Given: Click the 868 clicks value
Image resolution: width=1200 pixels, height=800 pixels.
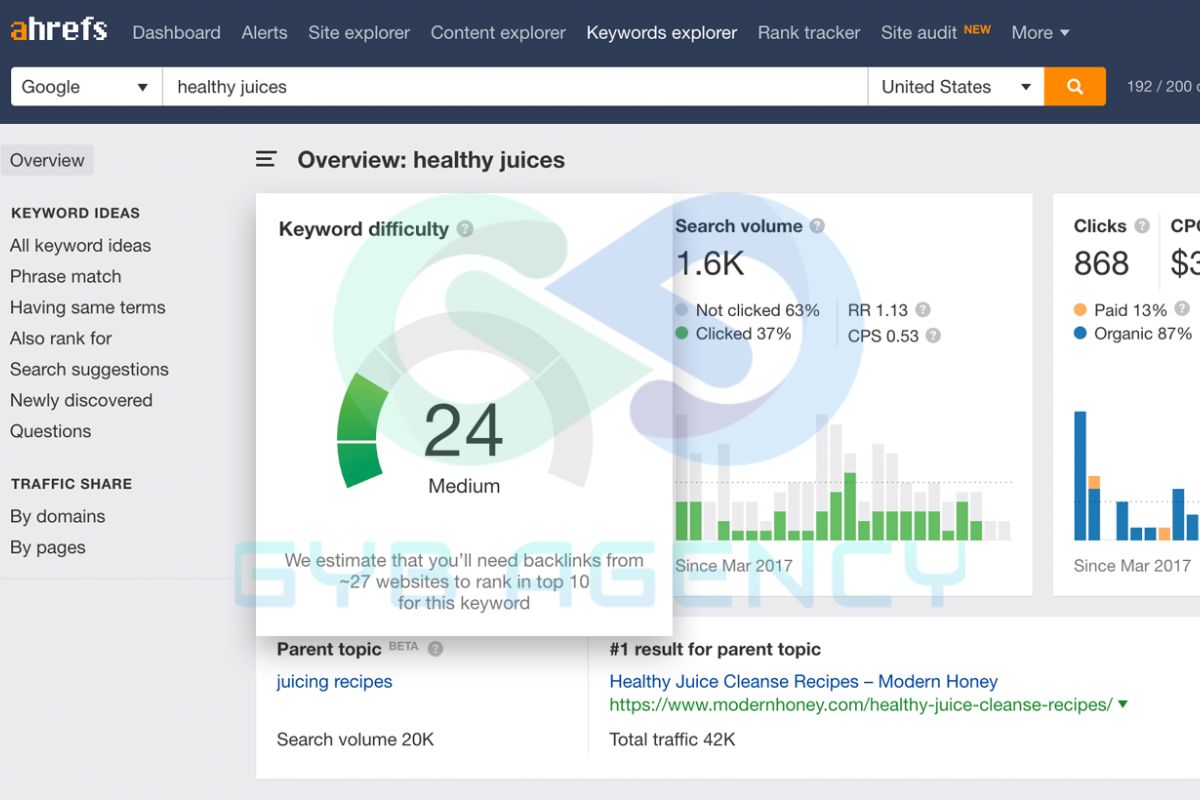Looking at the screenshot, I should click(1101, 263).
